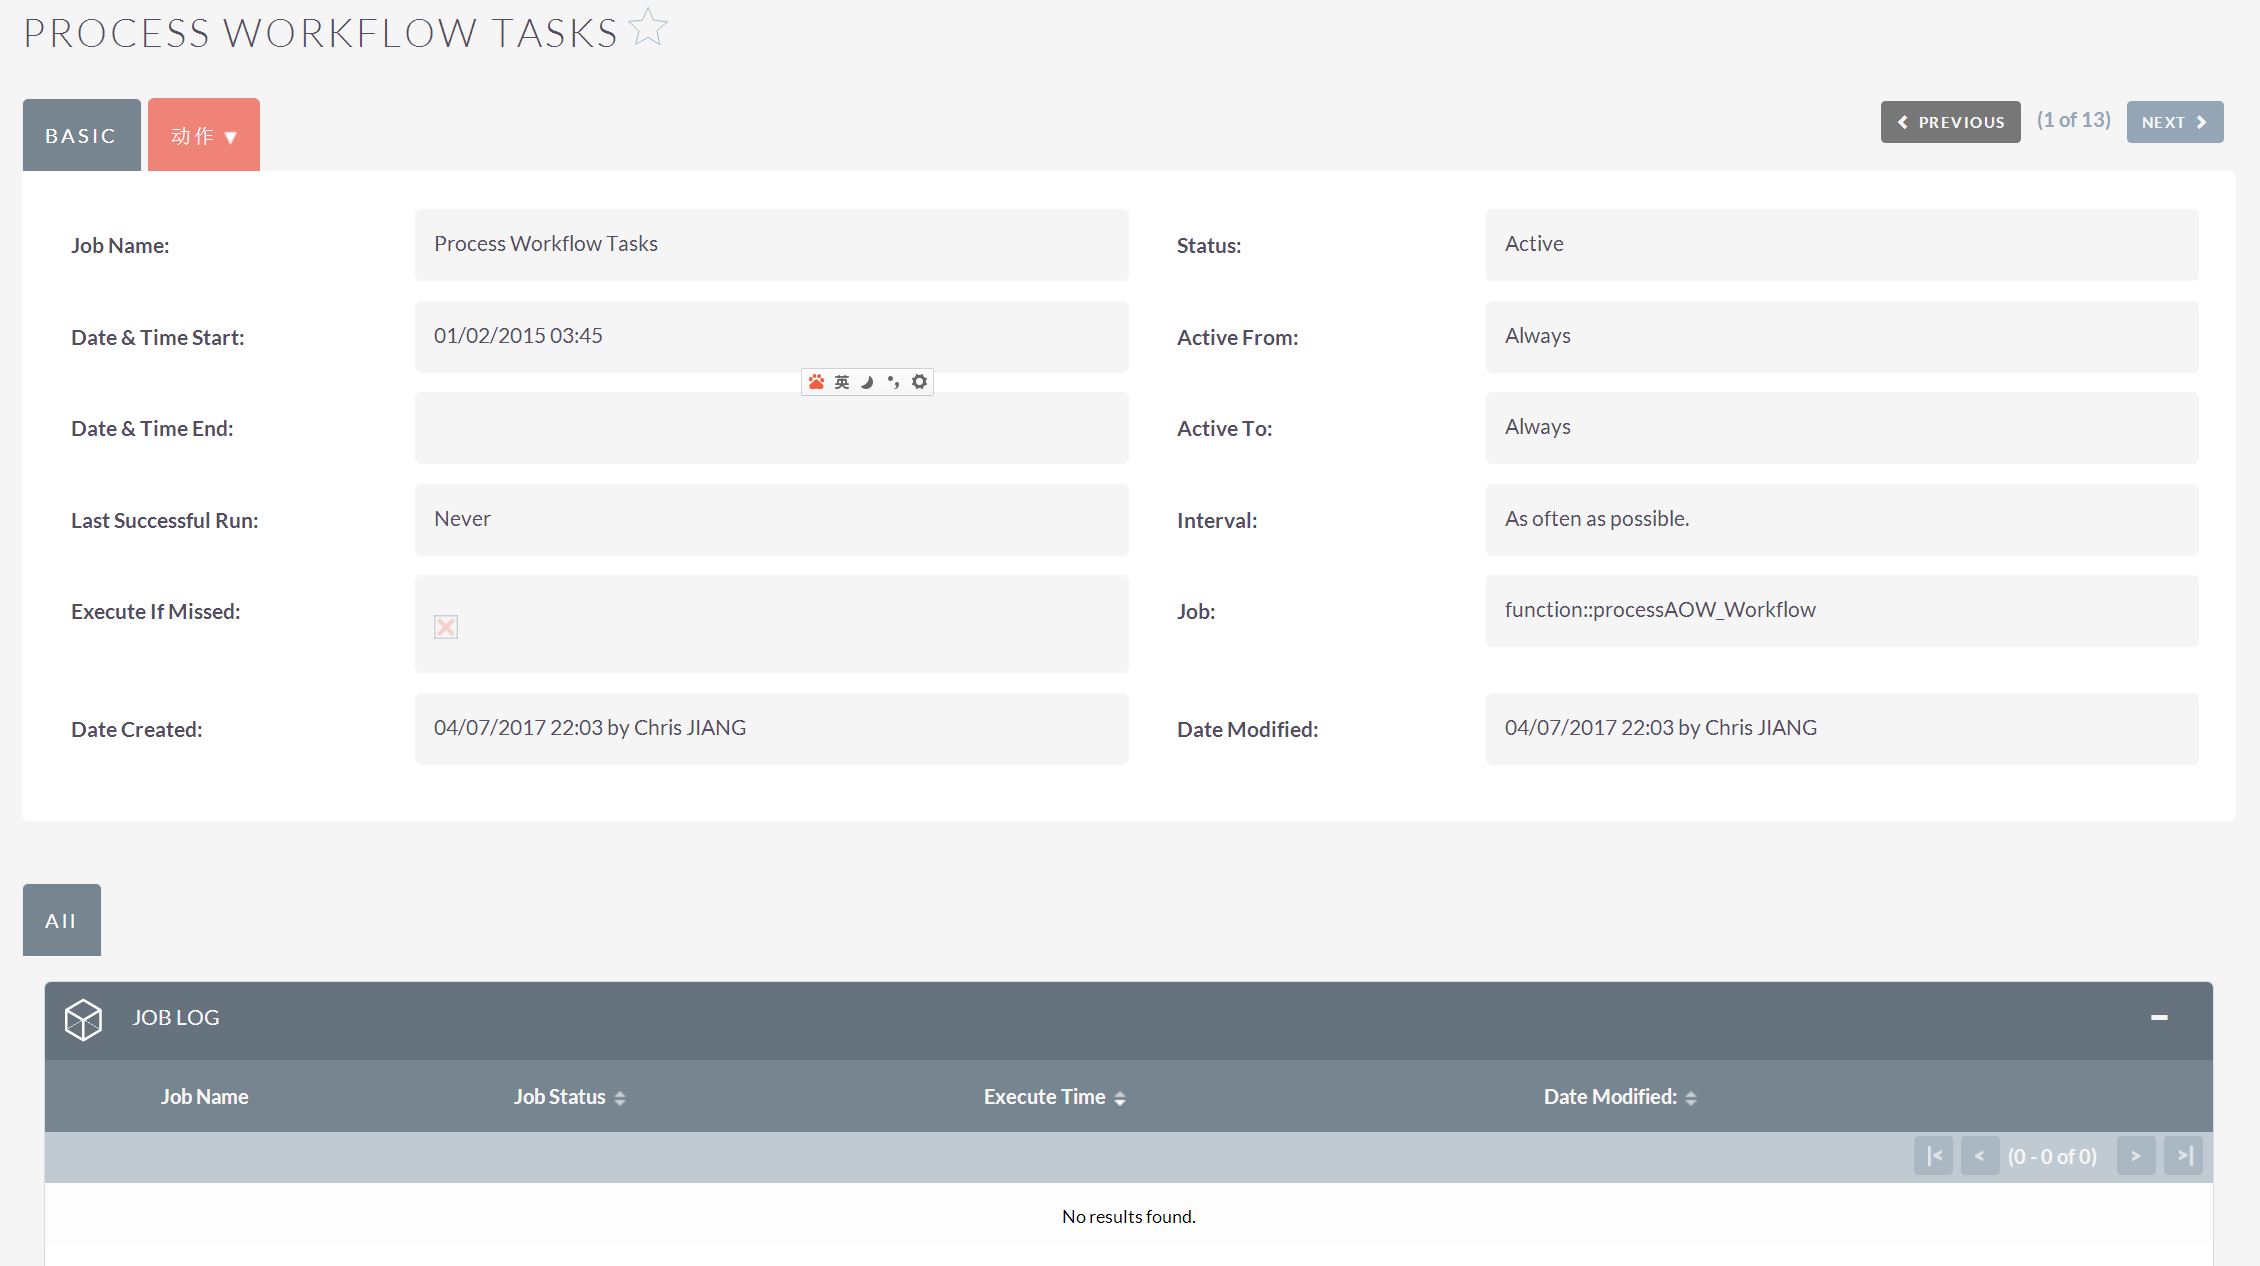Click the No results found message
This screenshot has width=2260, height=1266.
[x=1129, y=1216]
